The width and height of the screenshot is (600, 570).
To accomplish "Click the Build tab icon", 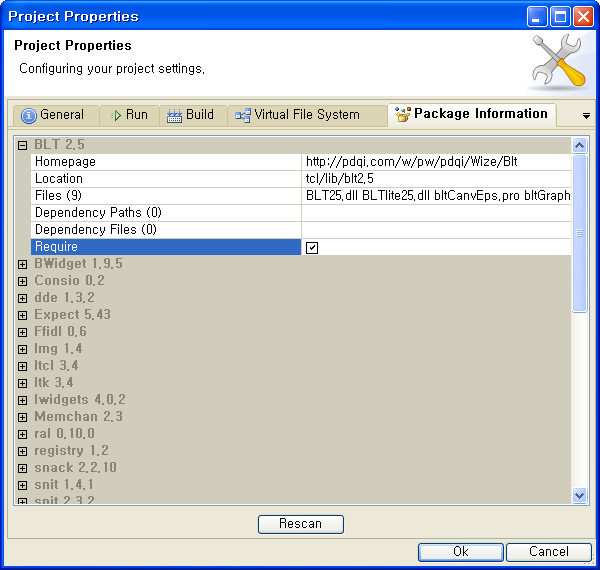I will (174, 115).
